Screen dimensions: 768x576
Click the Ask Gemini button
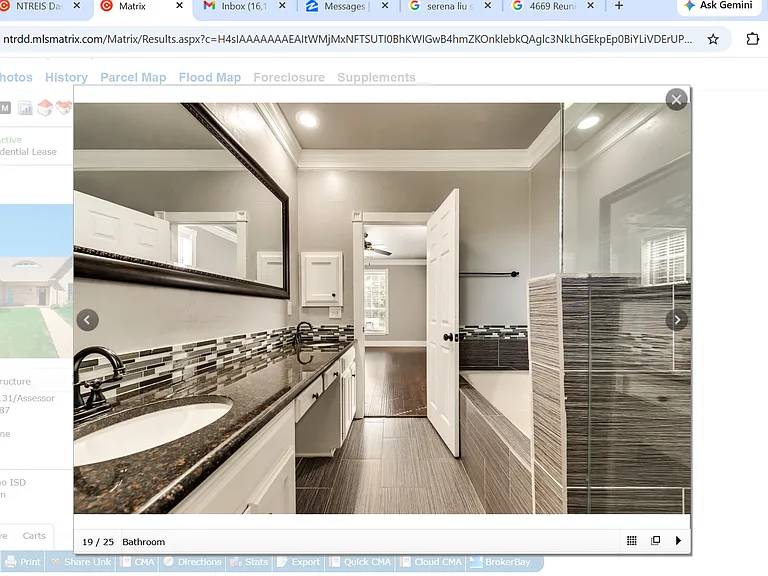[x=718, y=5]
